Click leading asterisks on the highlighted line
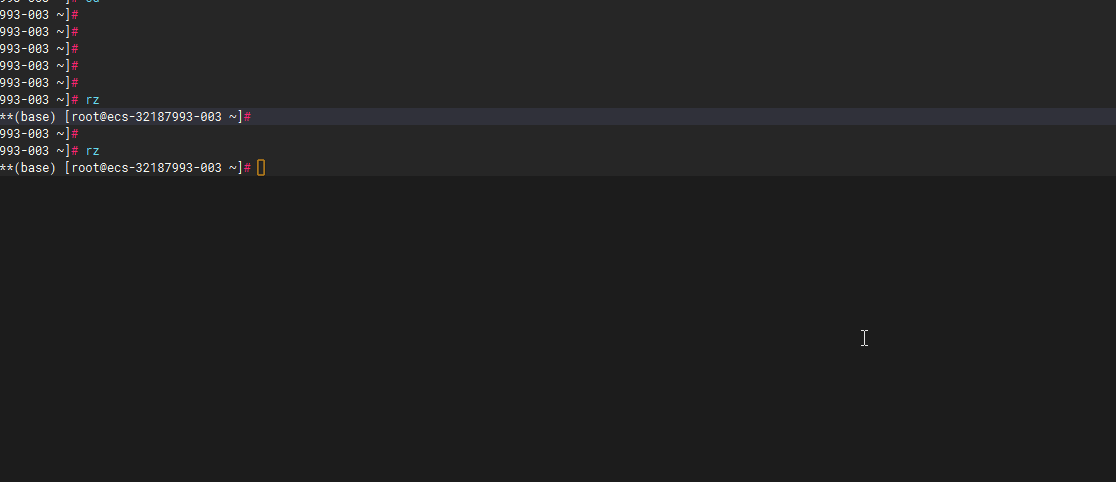Screen dimensions: 1116x482 pyautogui.click(x=7, y=115)
